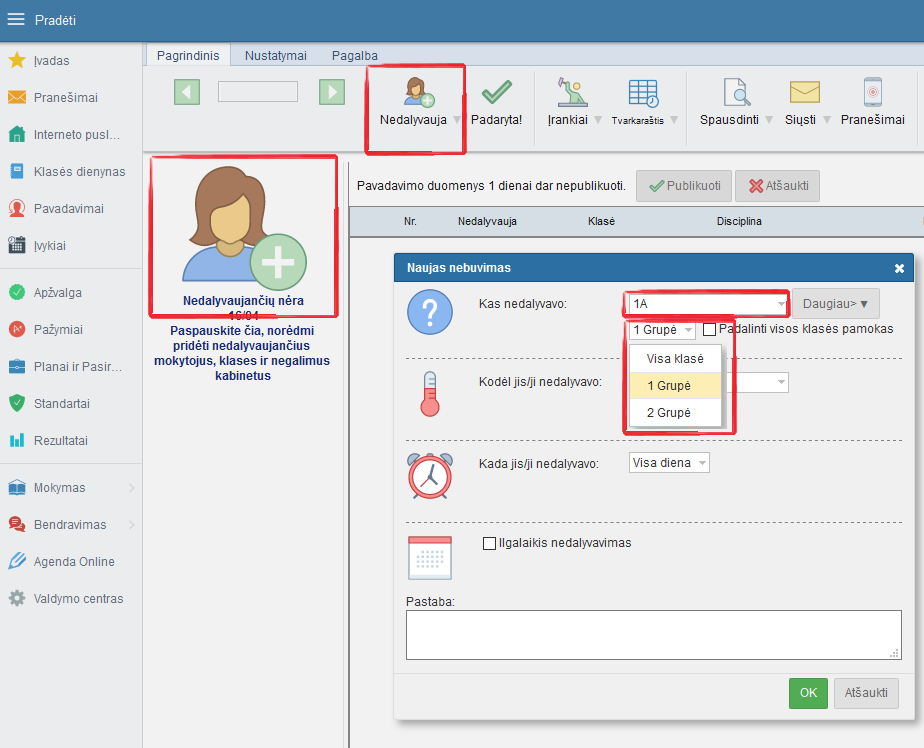924x748 pixels.
Task: Click the Spausdinti print icon
Action: coord(736,93)
